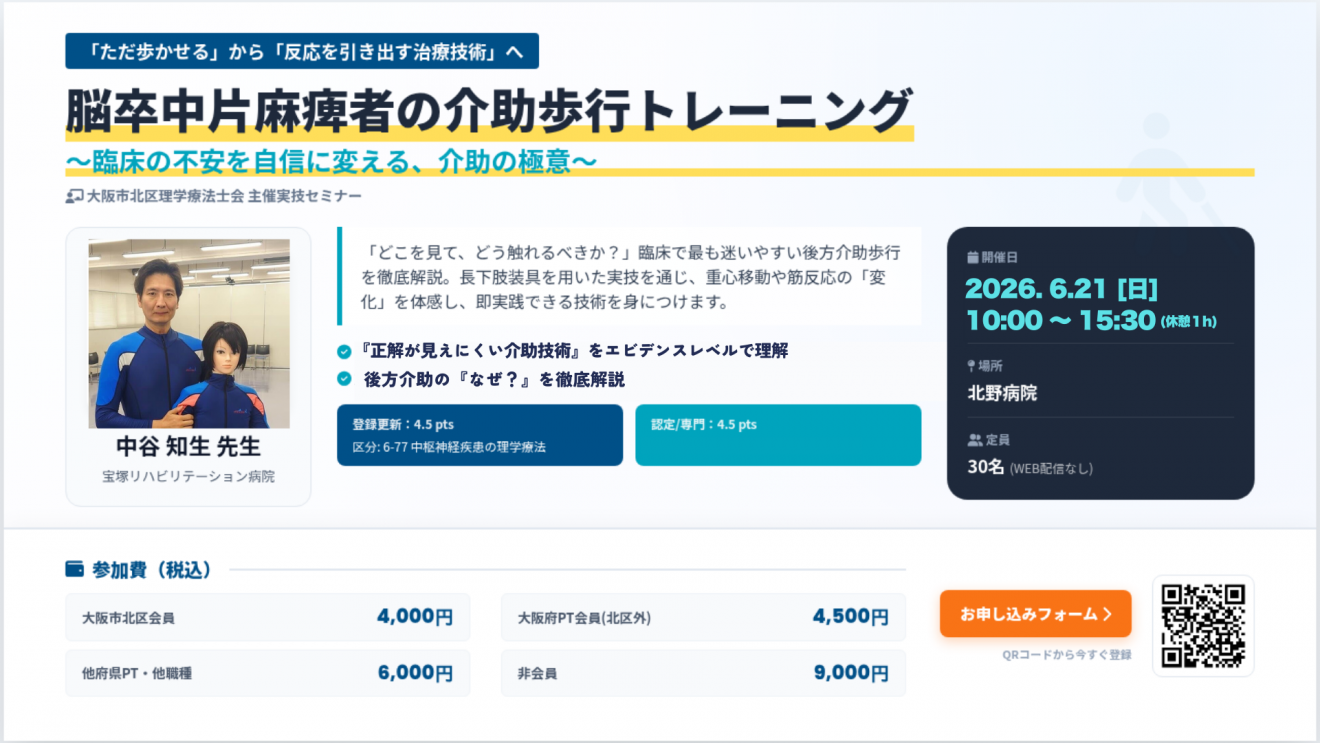The image size is (1320, 743).
Task: Select the 認定/専門 4.5 pts teal card
Action: pos(778,435)
